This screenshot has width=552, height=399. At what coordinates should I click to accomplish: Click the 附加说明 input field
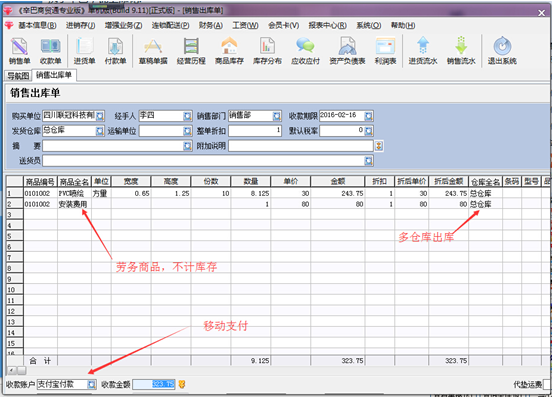pyautogui.click(x=301, y=146)
